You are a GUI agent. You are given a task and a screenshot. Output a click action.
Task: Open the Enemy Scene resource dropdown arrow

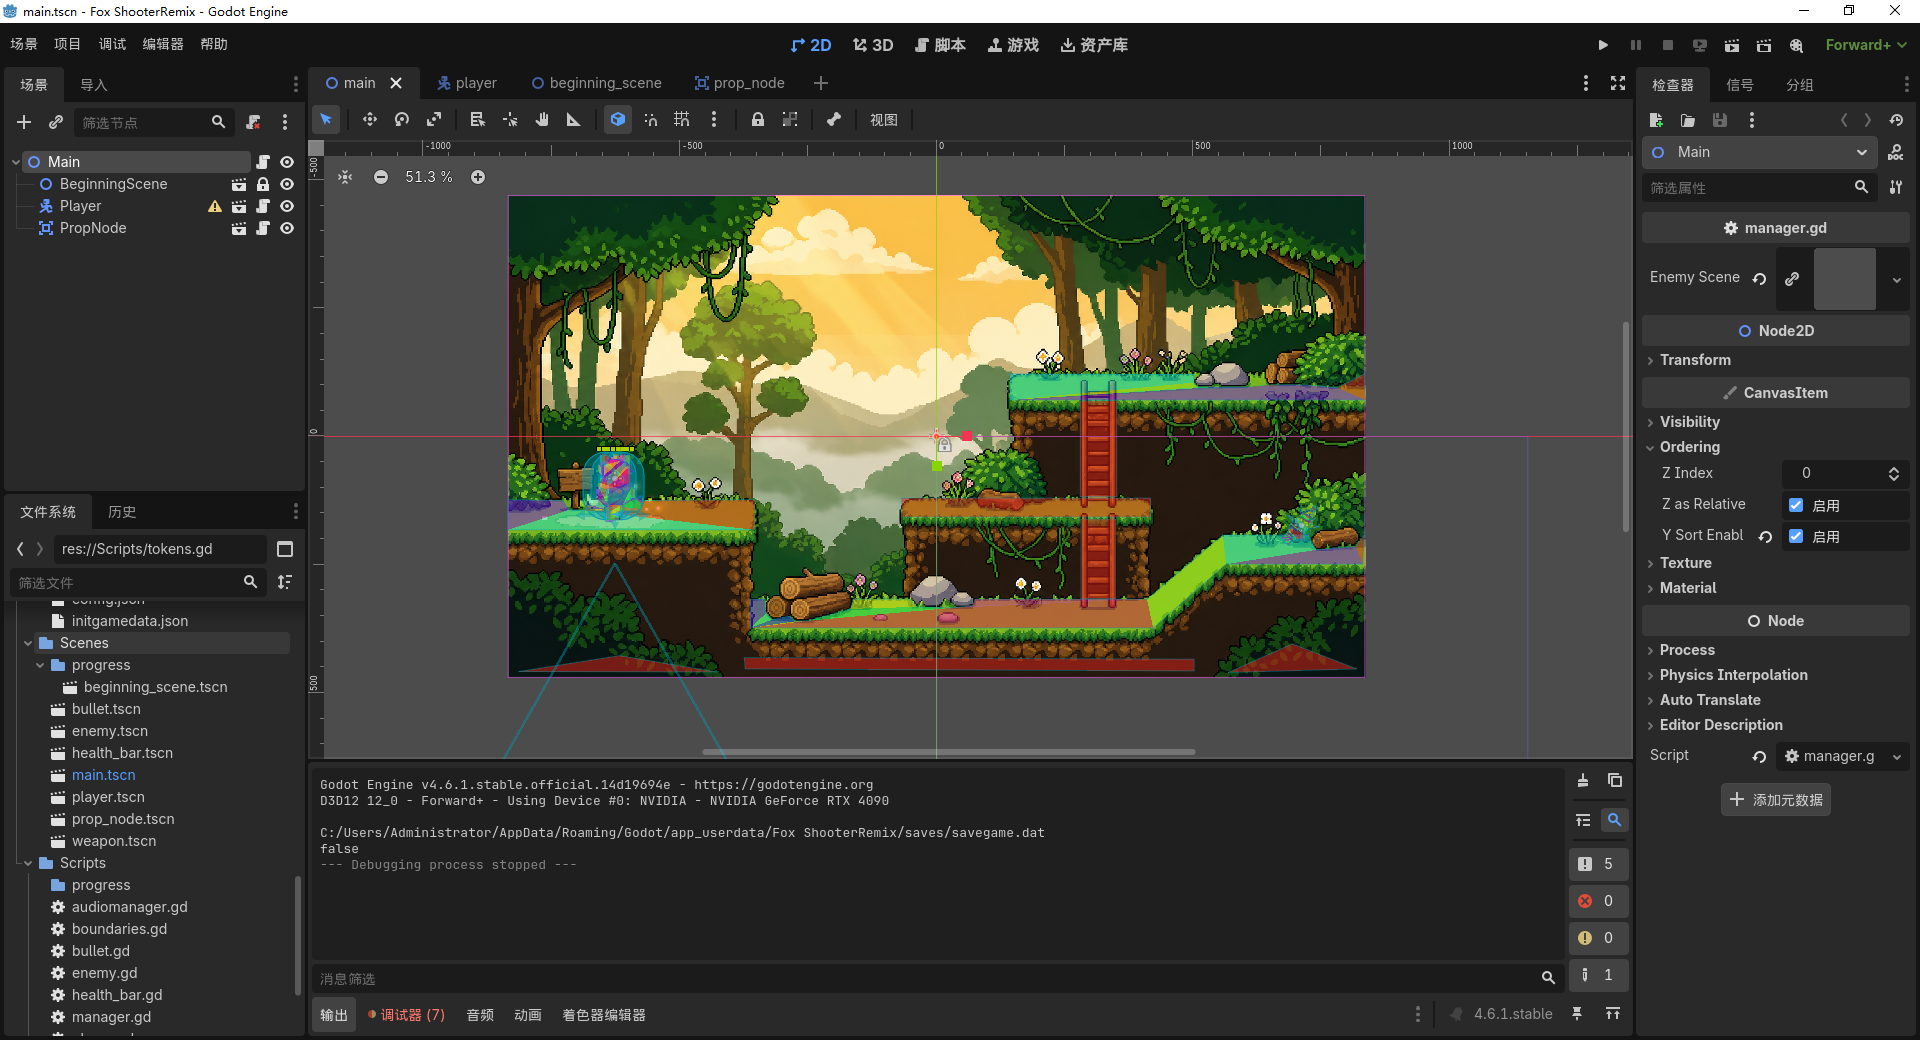[x=1896, y=279]
